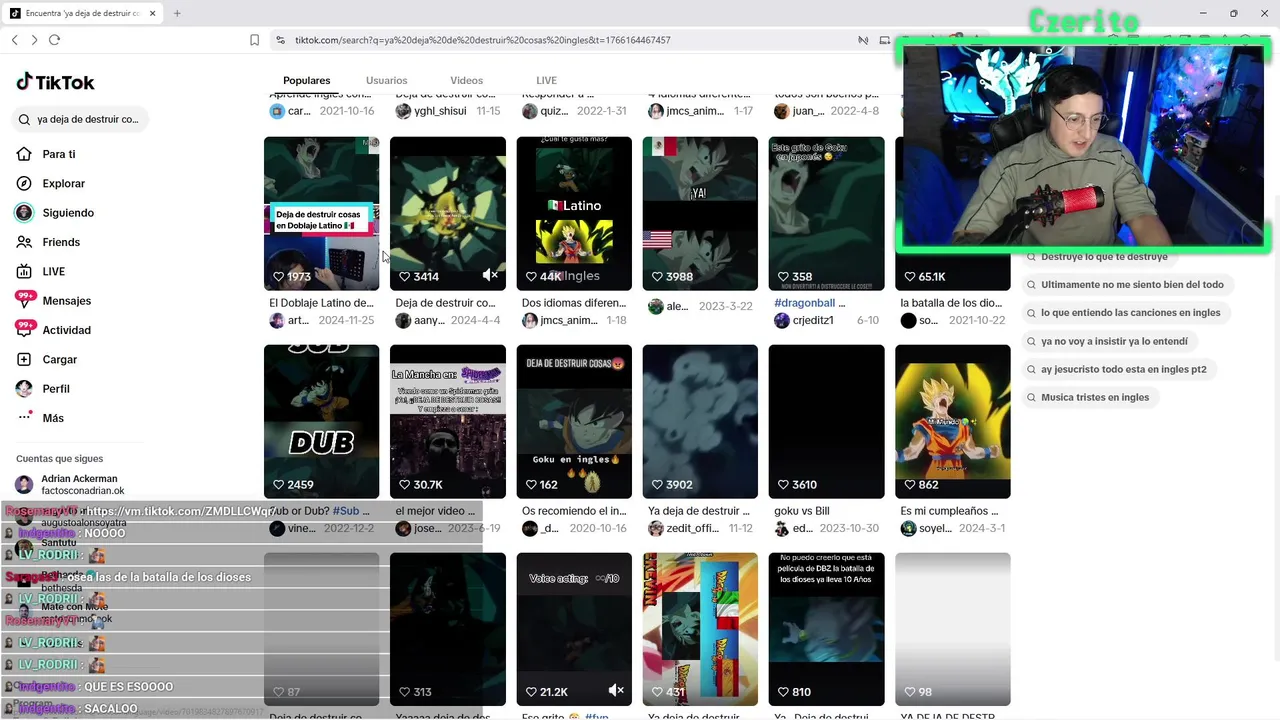
Task: Open Para ti home icon
Action: click(x=24, y=154)
